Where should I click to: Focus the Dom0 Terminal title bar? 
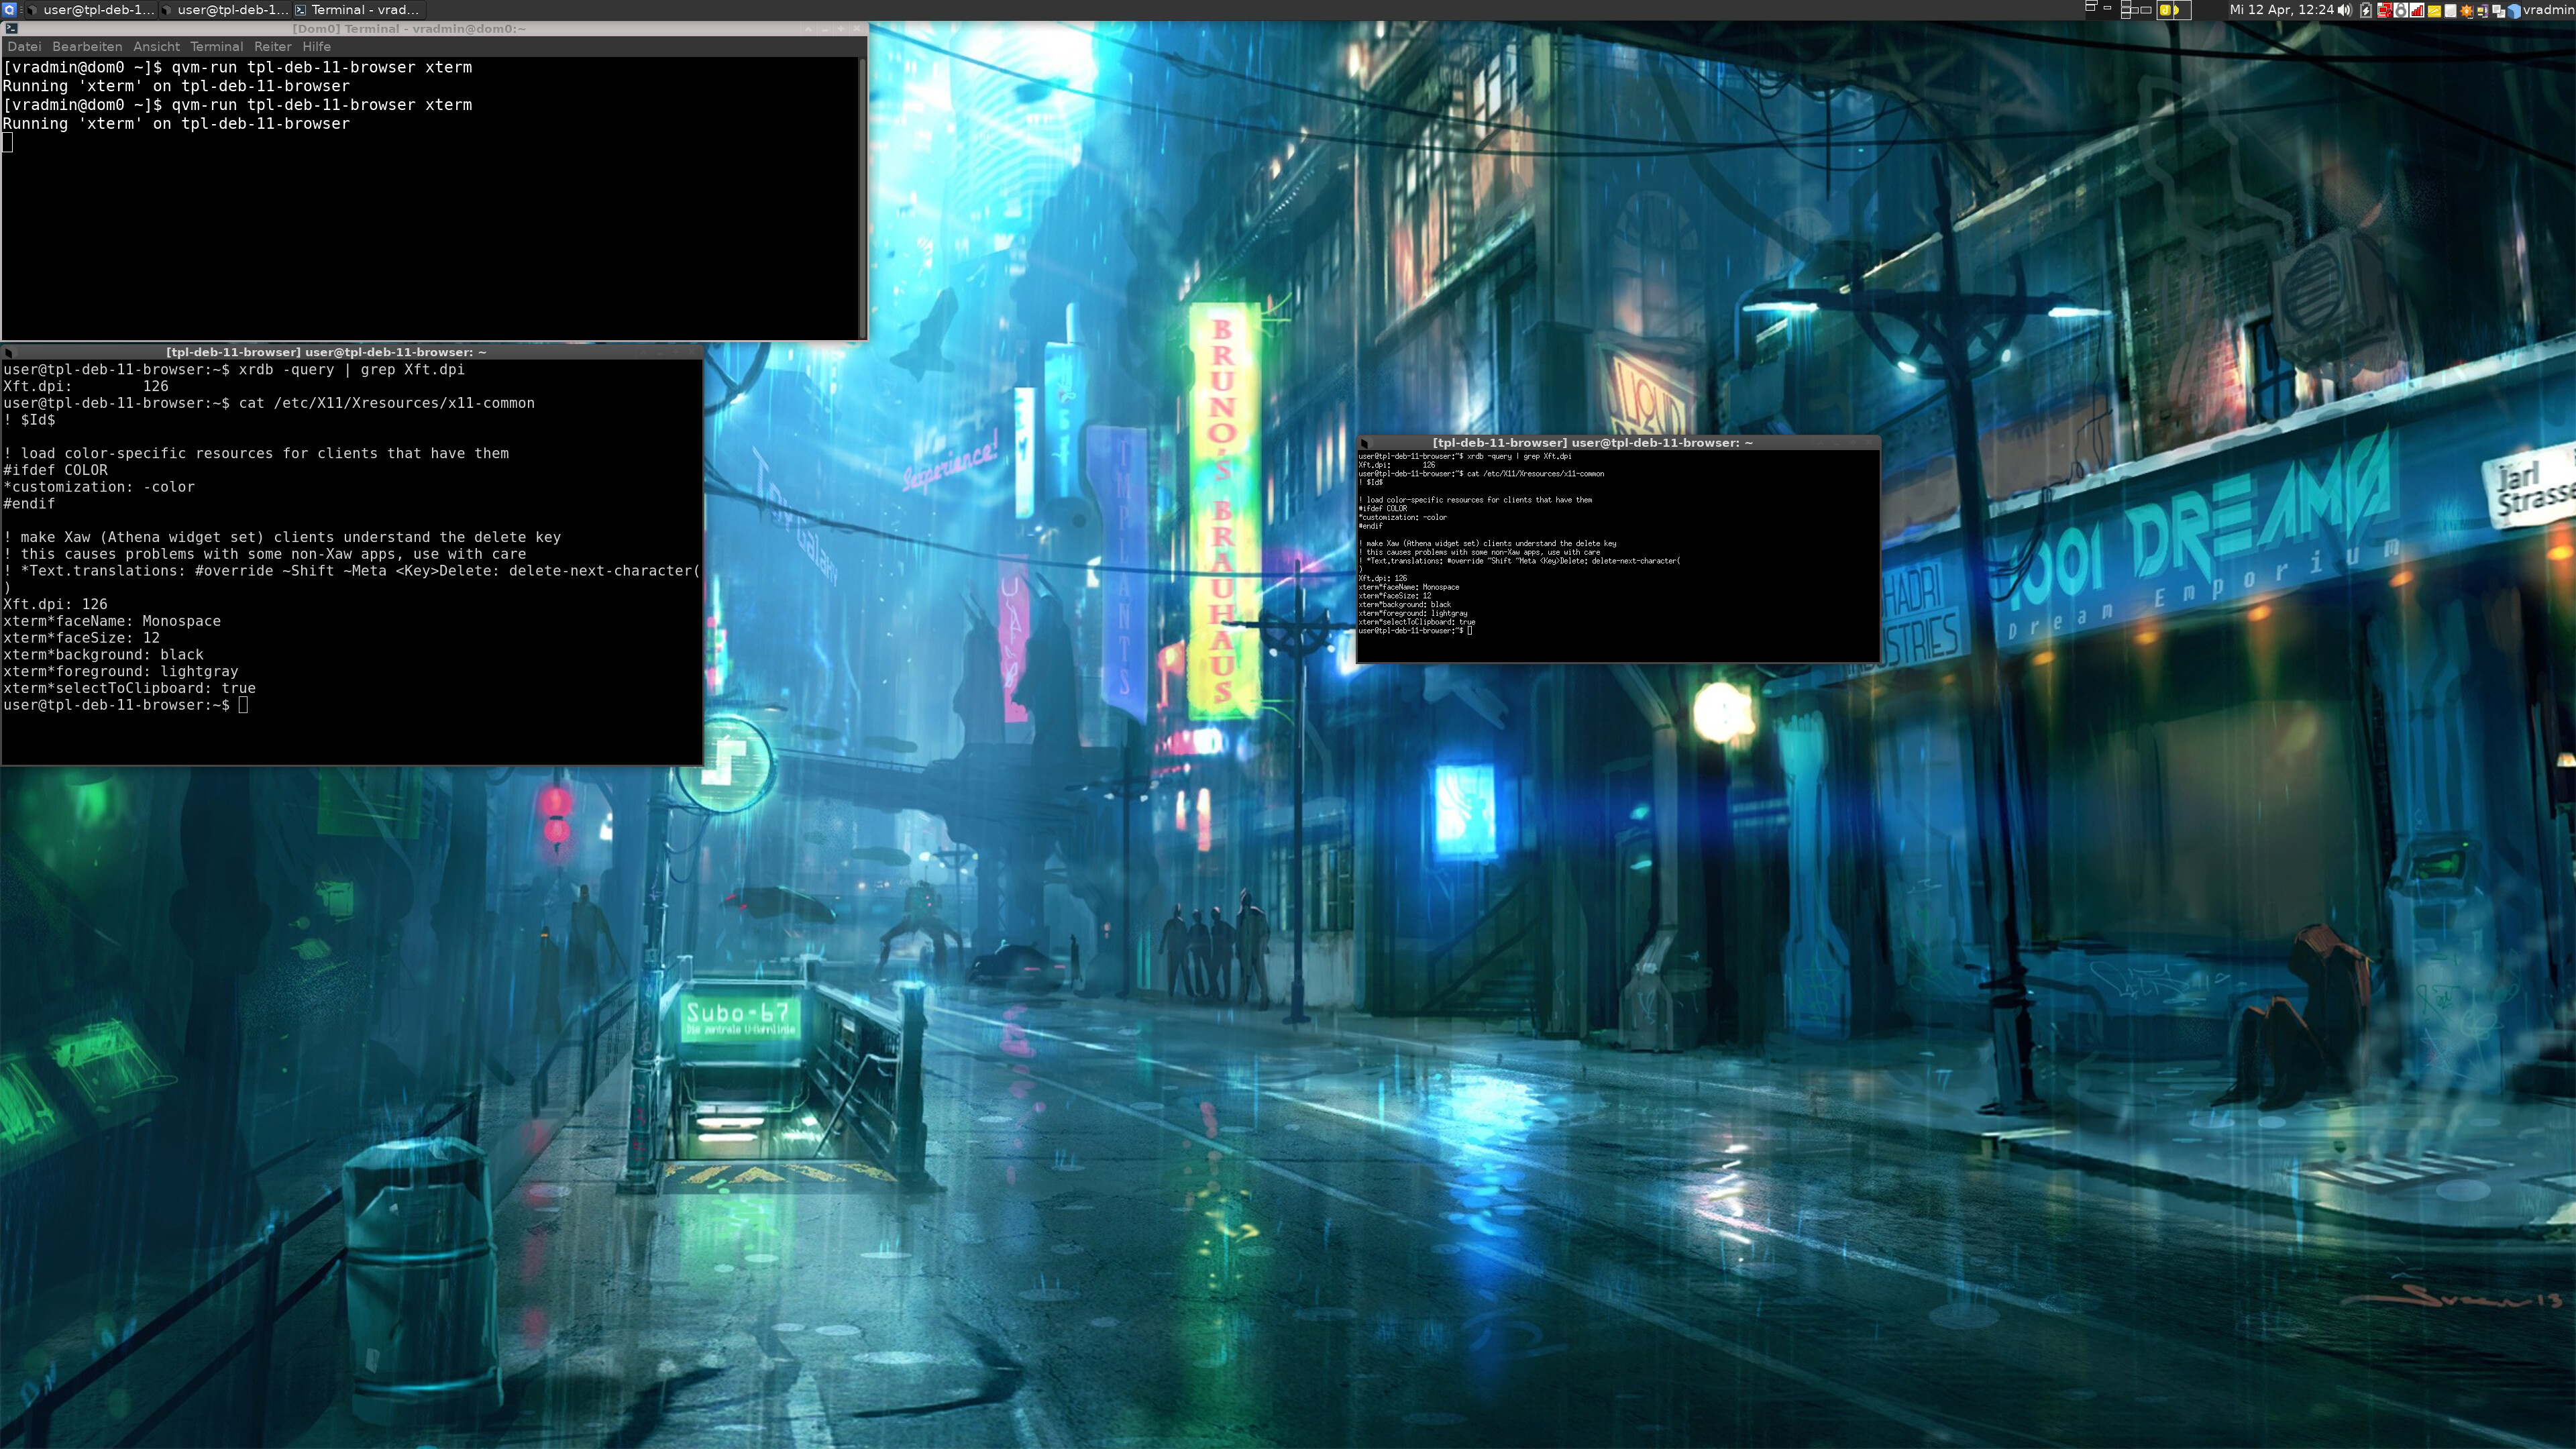[x=434, y=29]
